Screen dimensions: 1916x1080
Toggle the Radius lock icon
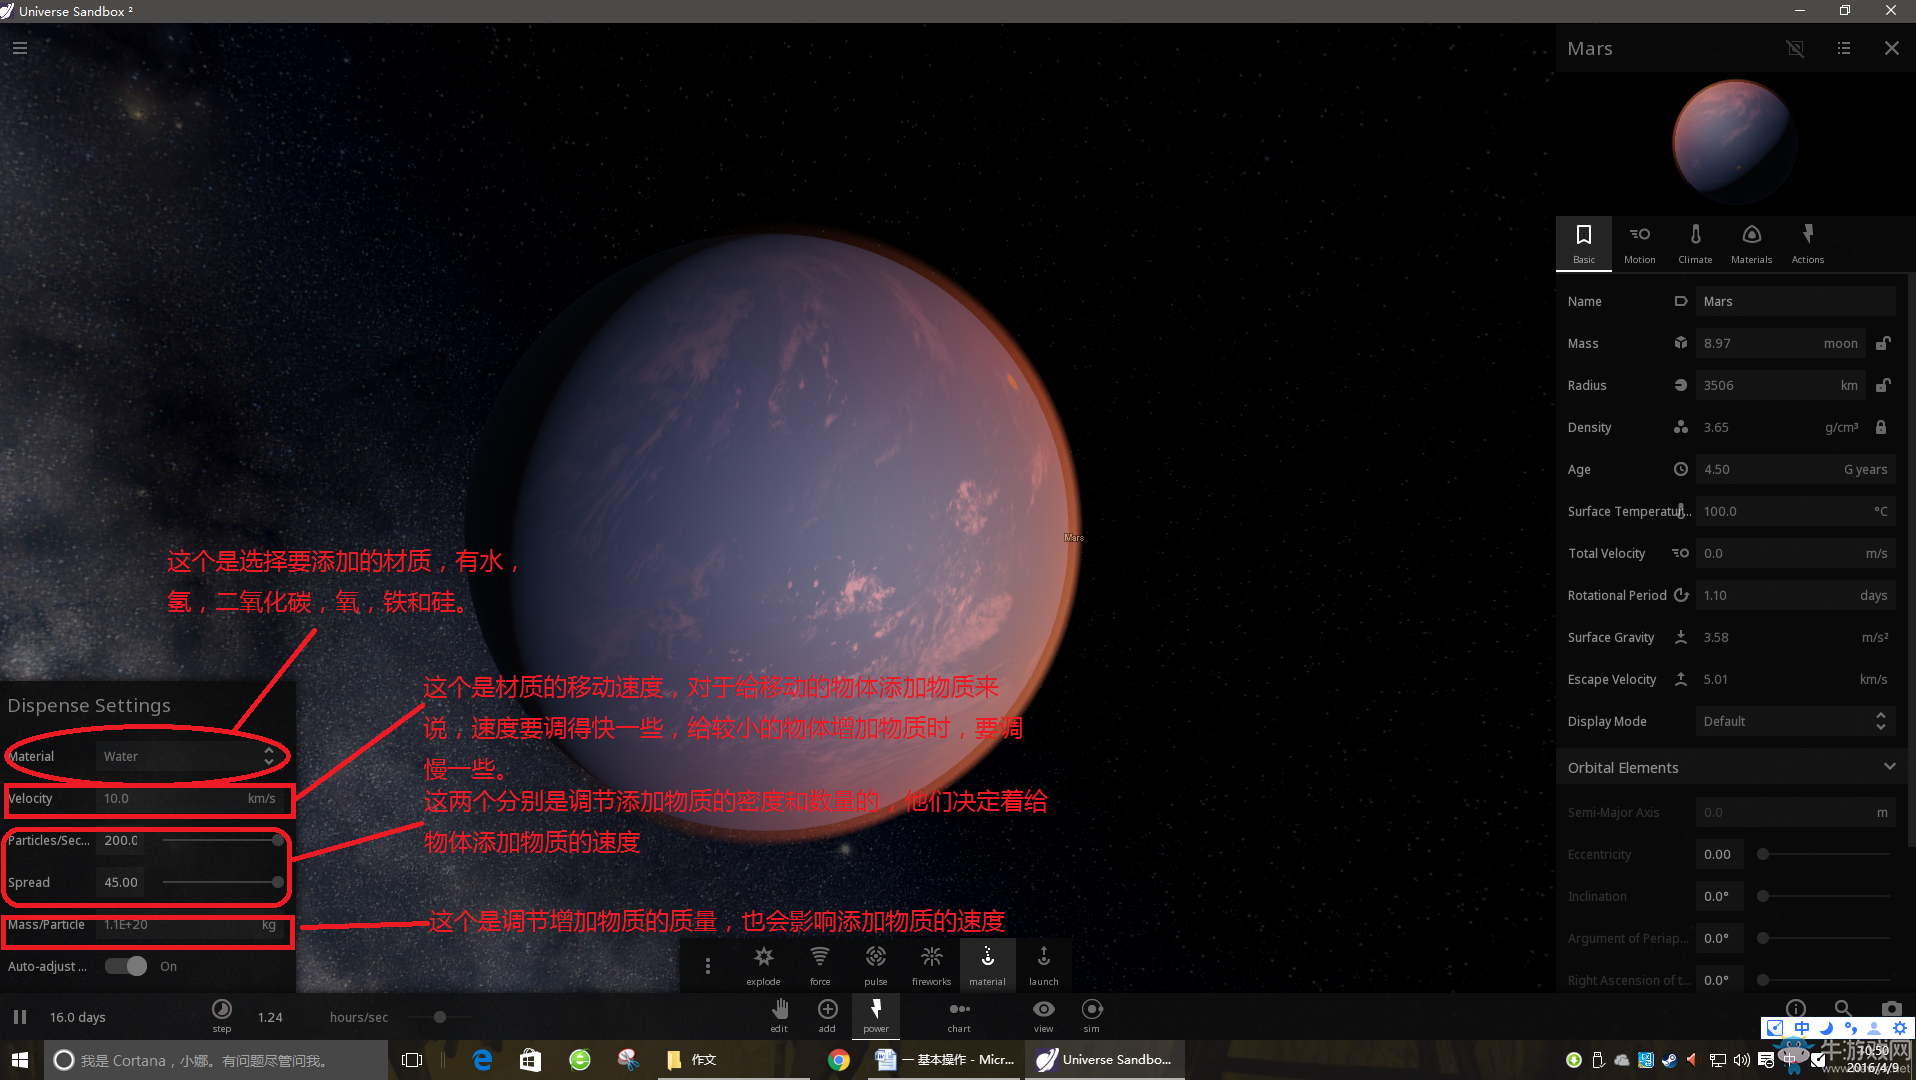pos(1882,385)
